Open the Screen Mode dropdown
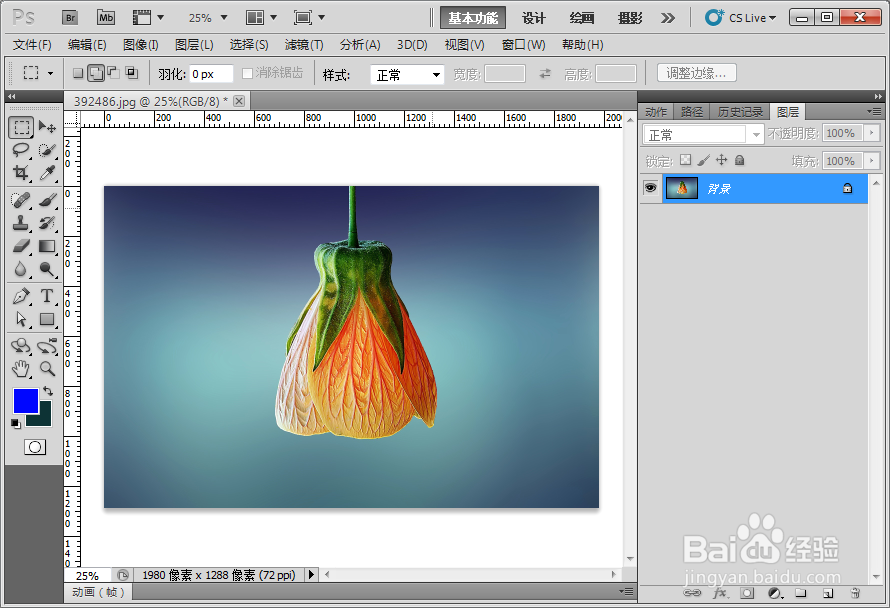This screenshot has width=890, height=608. [309, 18]
